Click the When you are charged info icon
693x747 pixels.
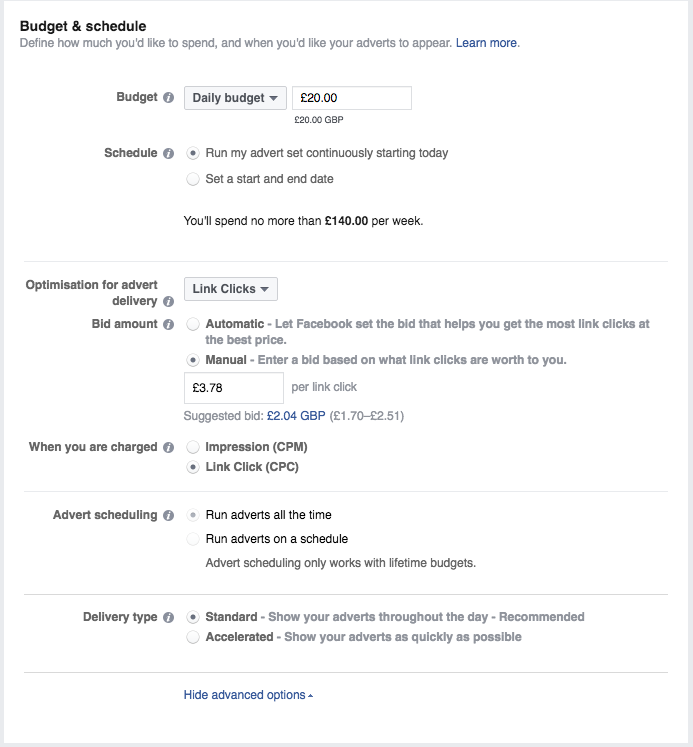click(168, 448)
